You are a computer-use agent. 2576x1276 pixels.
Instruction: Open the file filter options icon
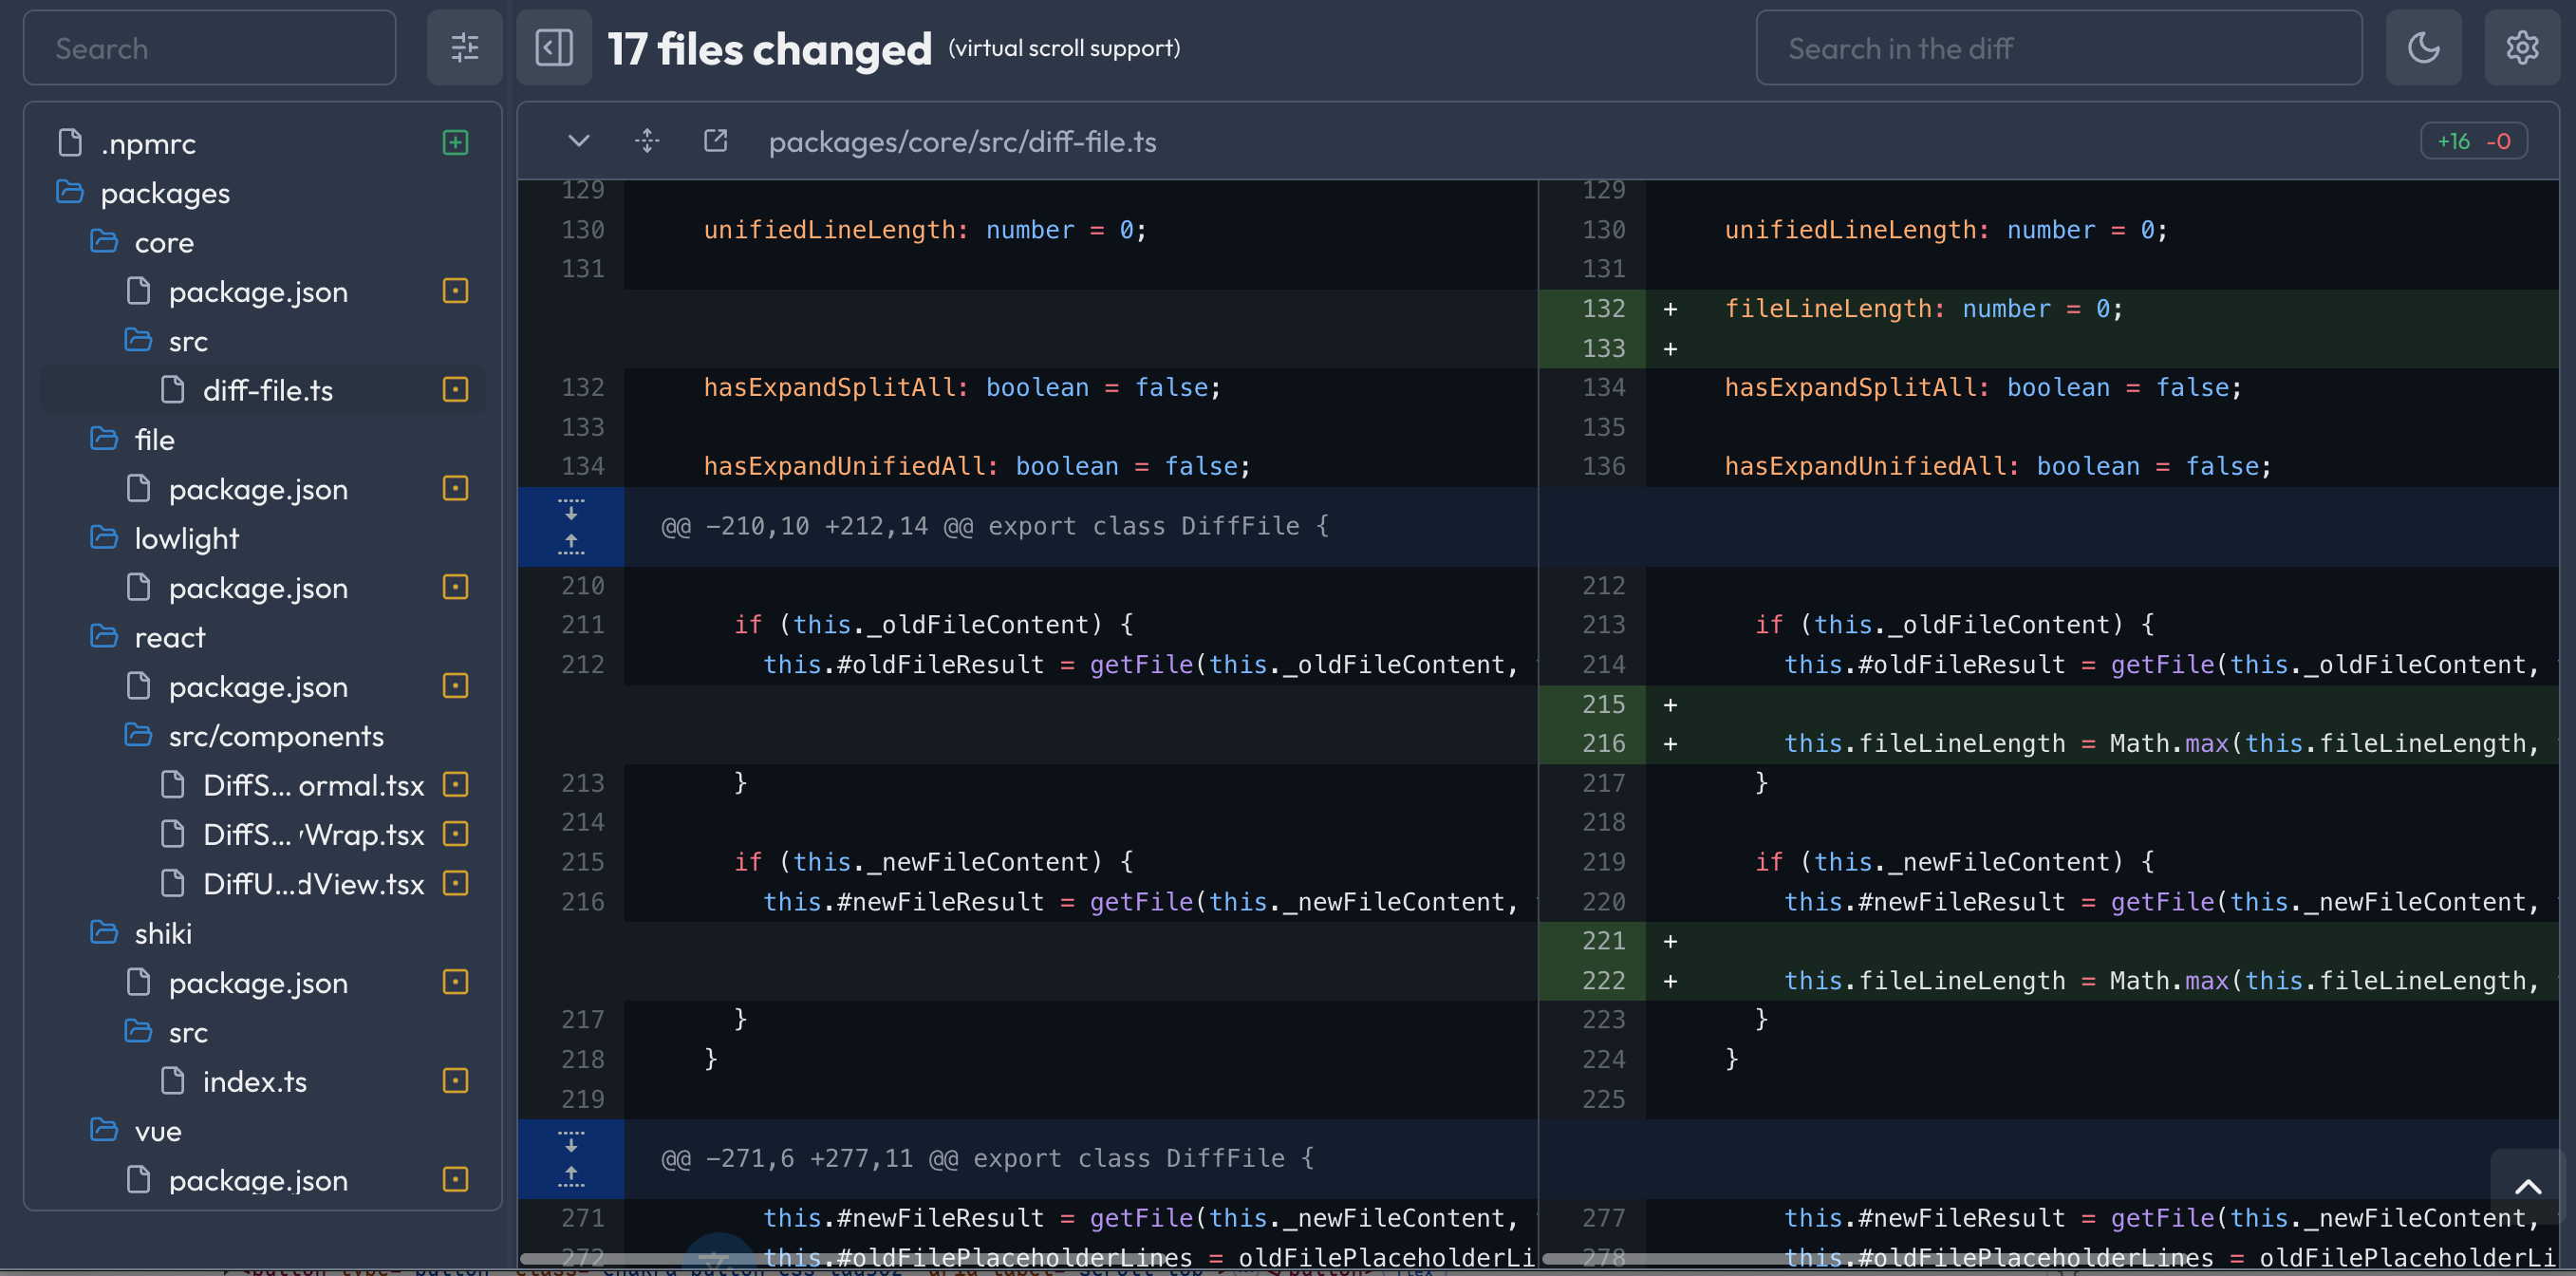pos(464,48)
